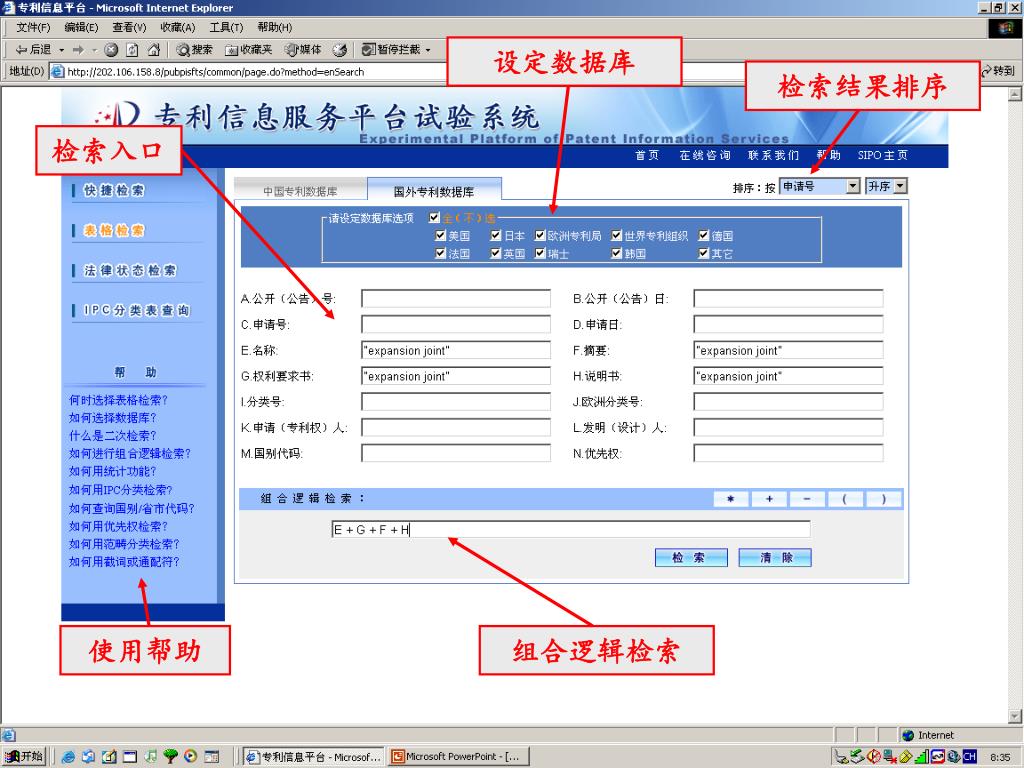
Task: Open the 编辑(E) menu
Action: [81, 27]
